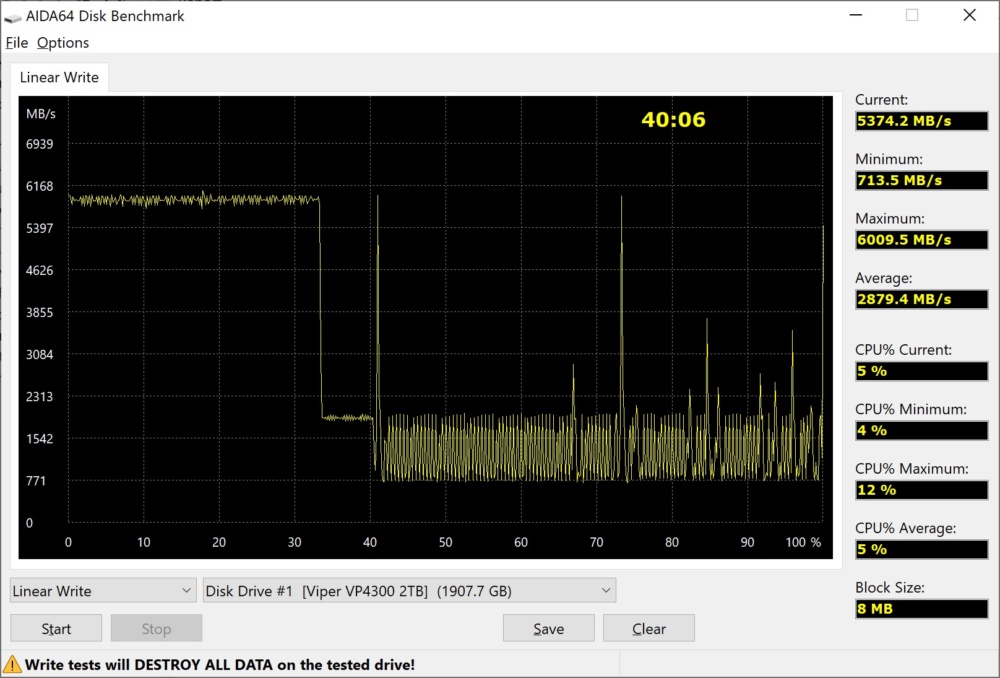The width and height of the screenshot is (1000, 678).
Task: Open the Disk Drive #1 selection dropdown
Action: tap(409, 591)
